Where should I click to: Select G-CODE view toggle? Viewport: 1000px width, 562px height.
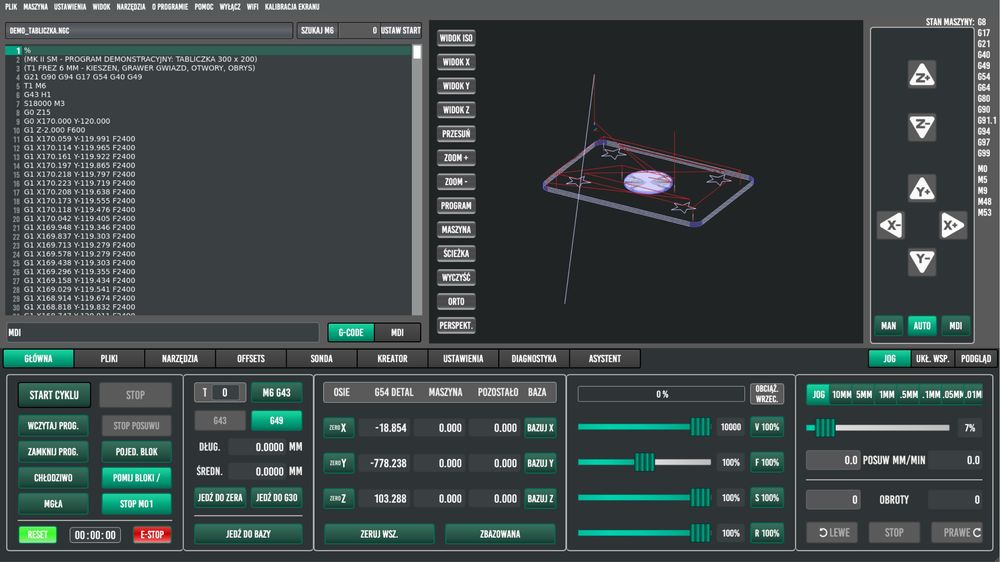[351, 332]
